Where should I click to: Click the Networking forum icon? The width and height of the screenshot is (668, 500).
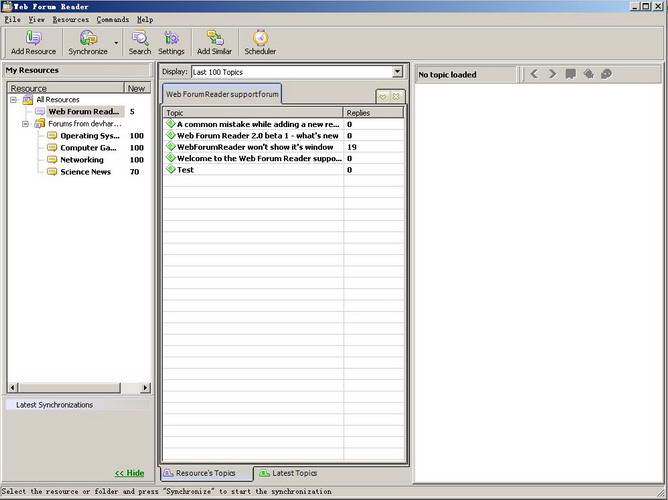pyautogui.click(x=52, y=159)
